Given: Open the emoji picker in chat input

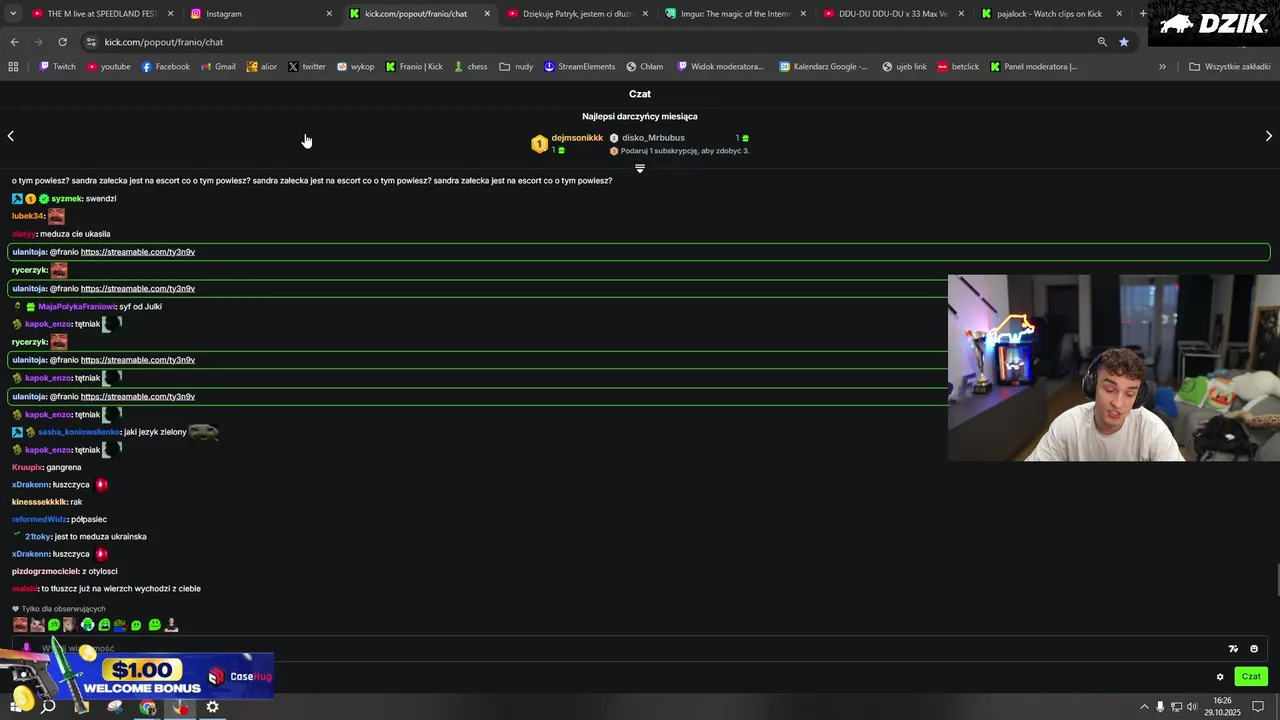Looking at the screenshot, I should click(1254, 649).
